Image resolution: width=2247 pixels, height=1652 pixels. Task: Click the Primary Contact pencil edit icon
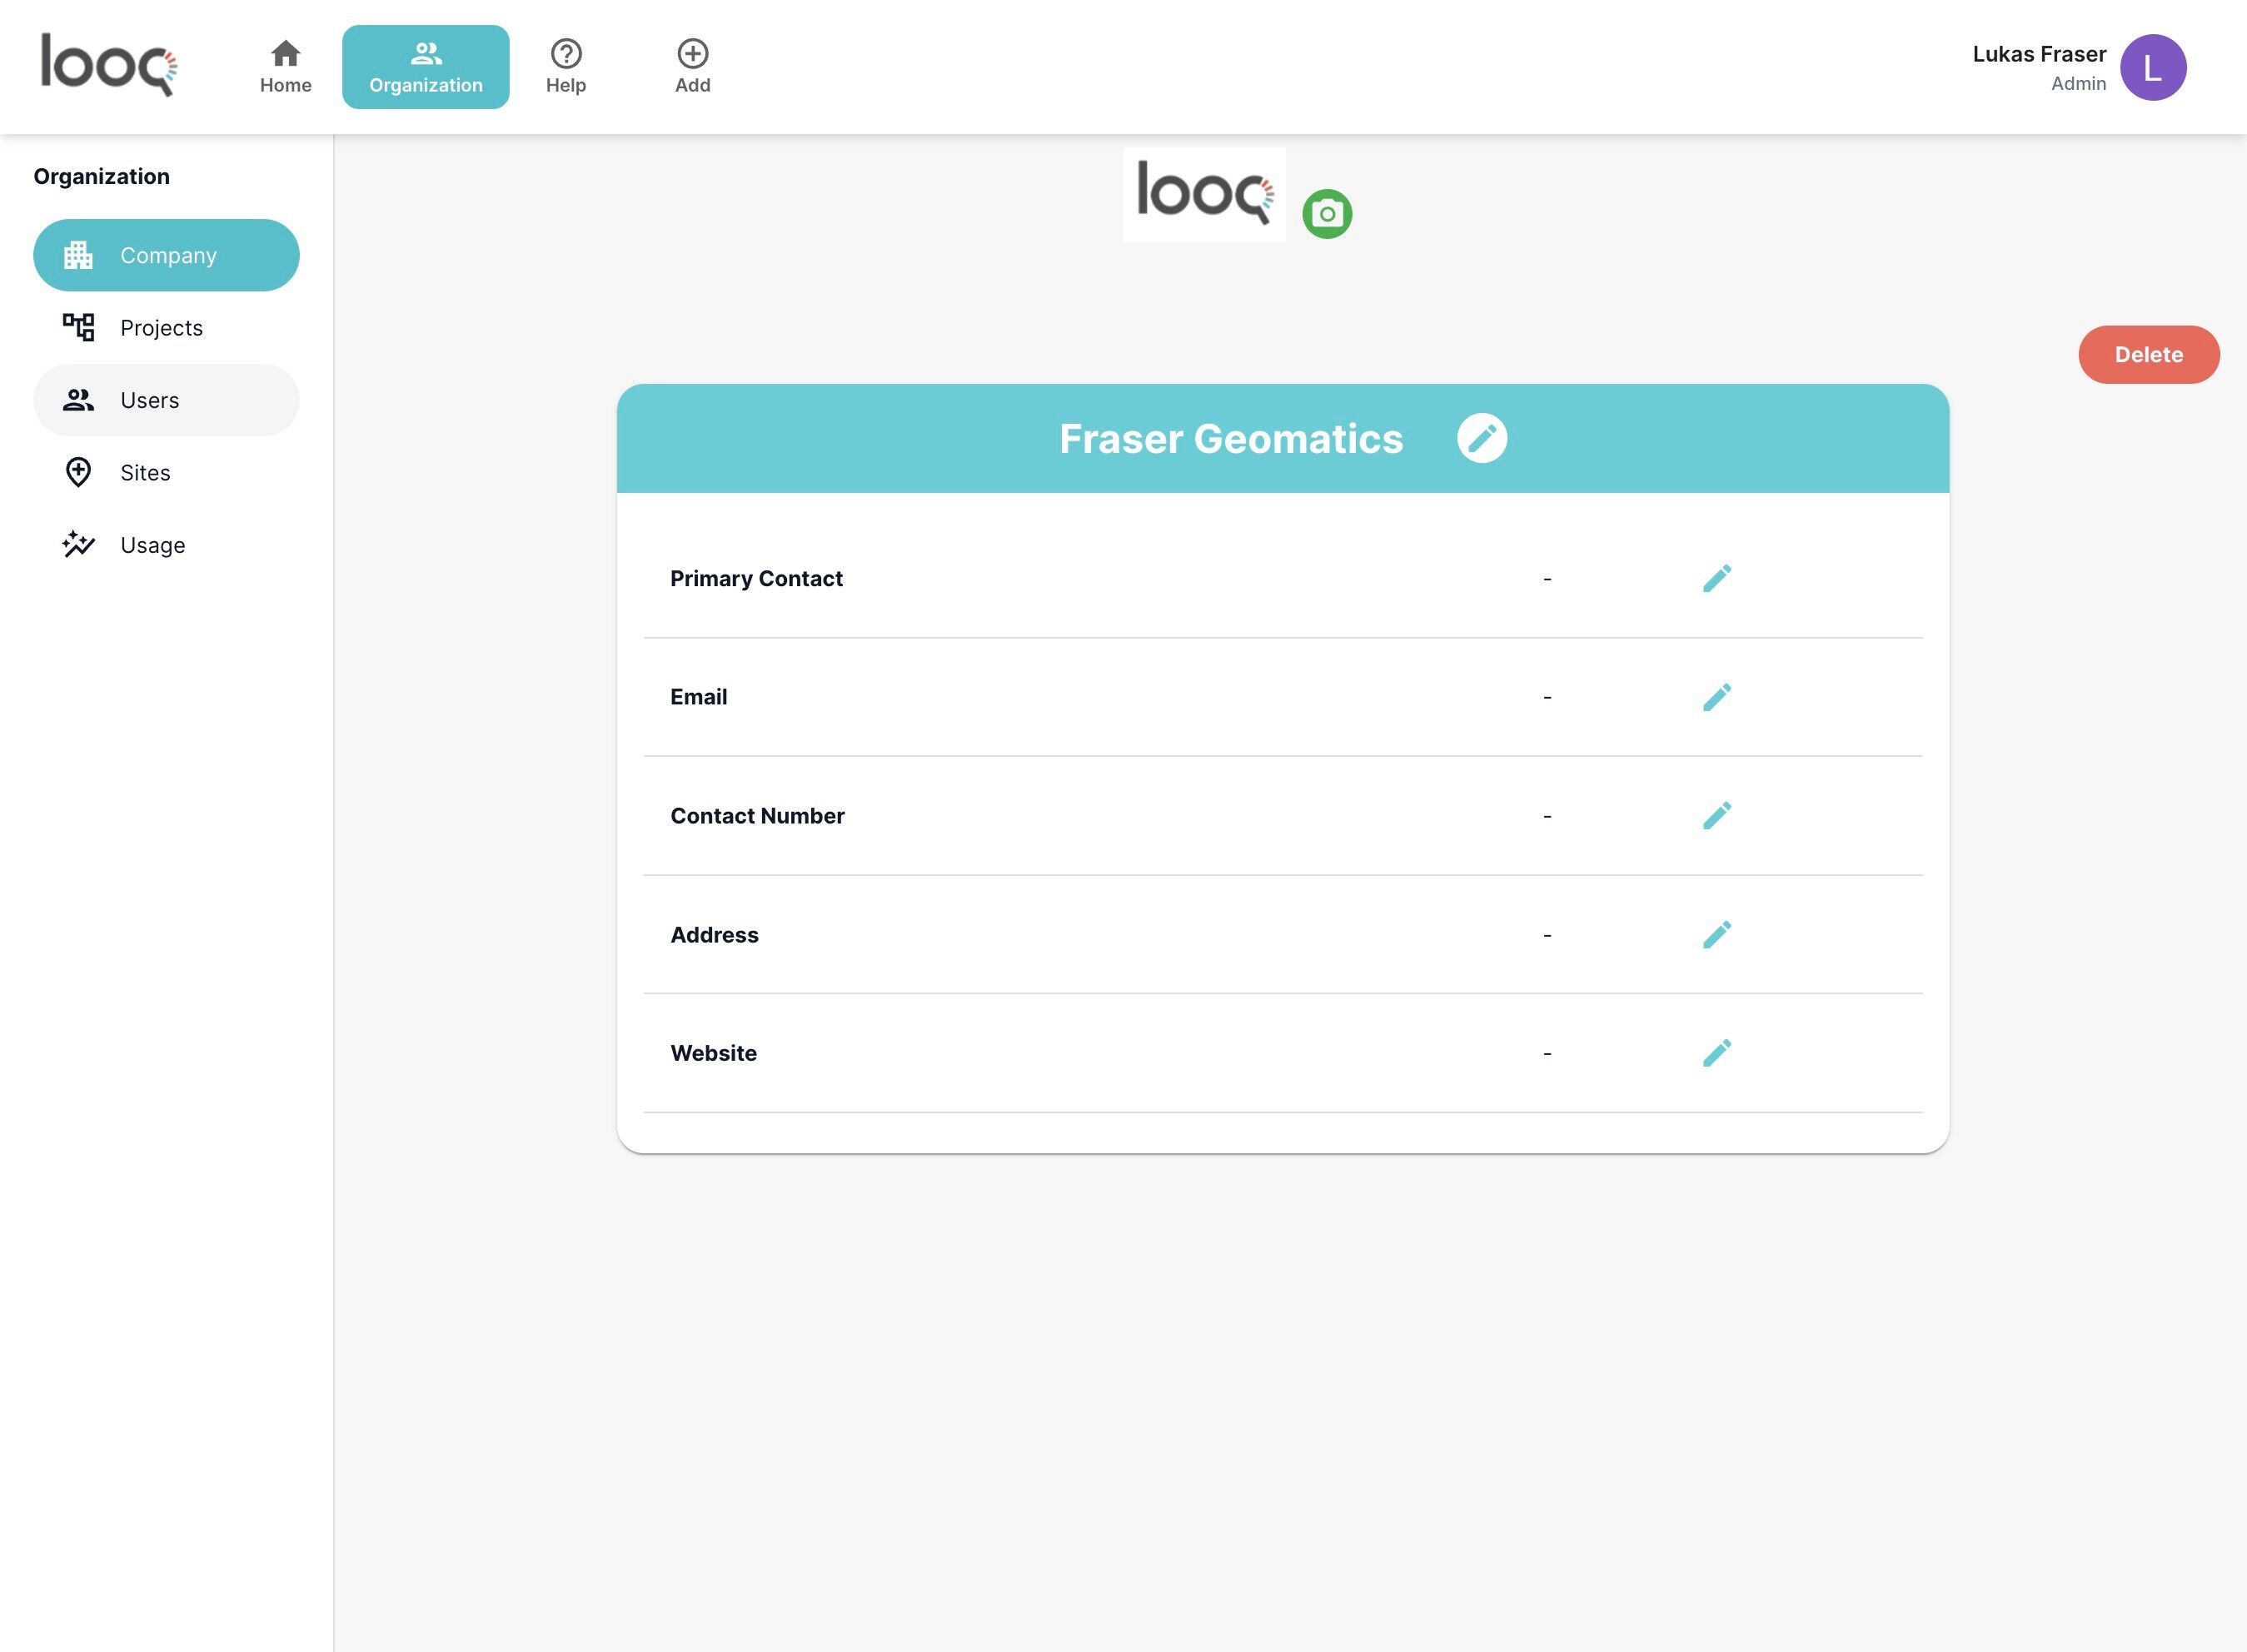pyautogui.click(x=1716, y=579)
